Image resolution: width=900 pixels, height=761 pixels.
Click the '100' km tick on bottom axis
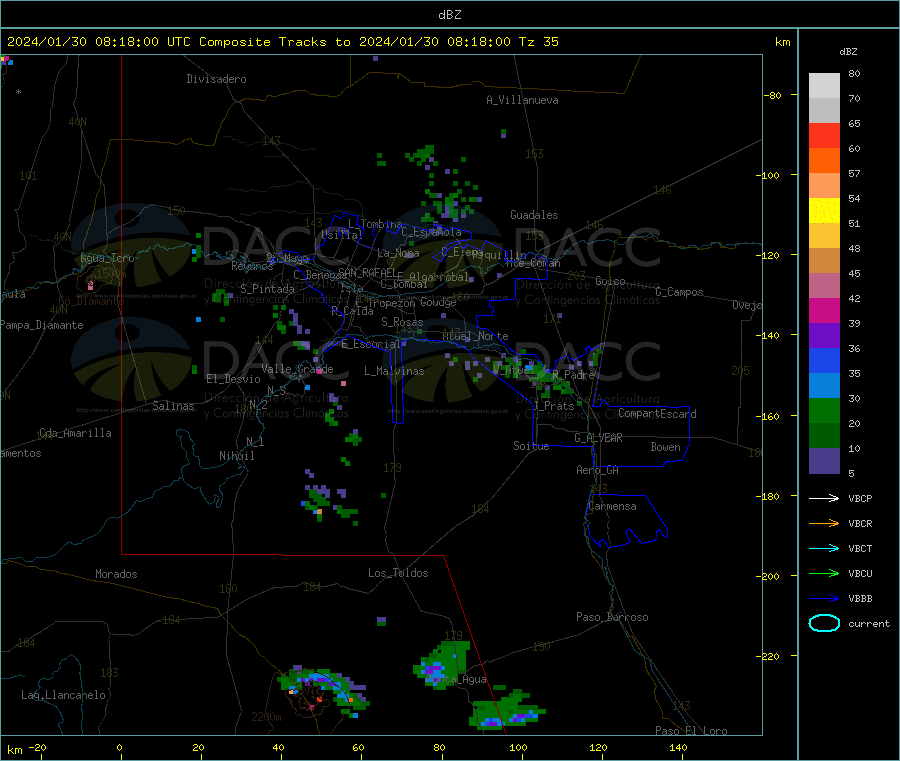(x=518, y=747)
